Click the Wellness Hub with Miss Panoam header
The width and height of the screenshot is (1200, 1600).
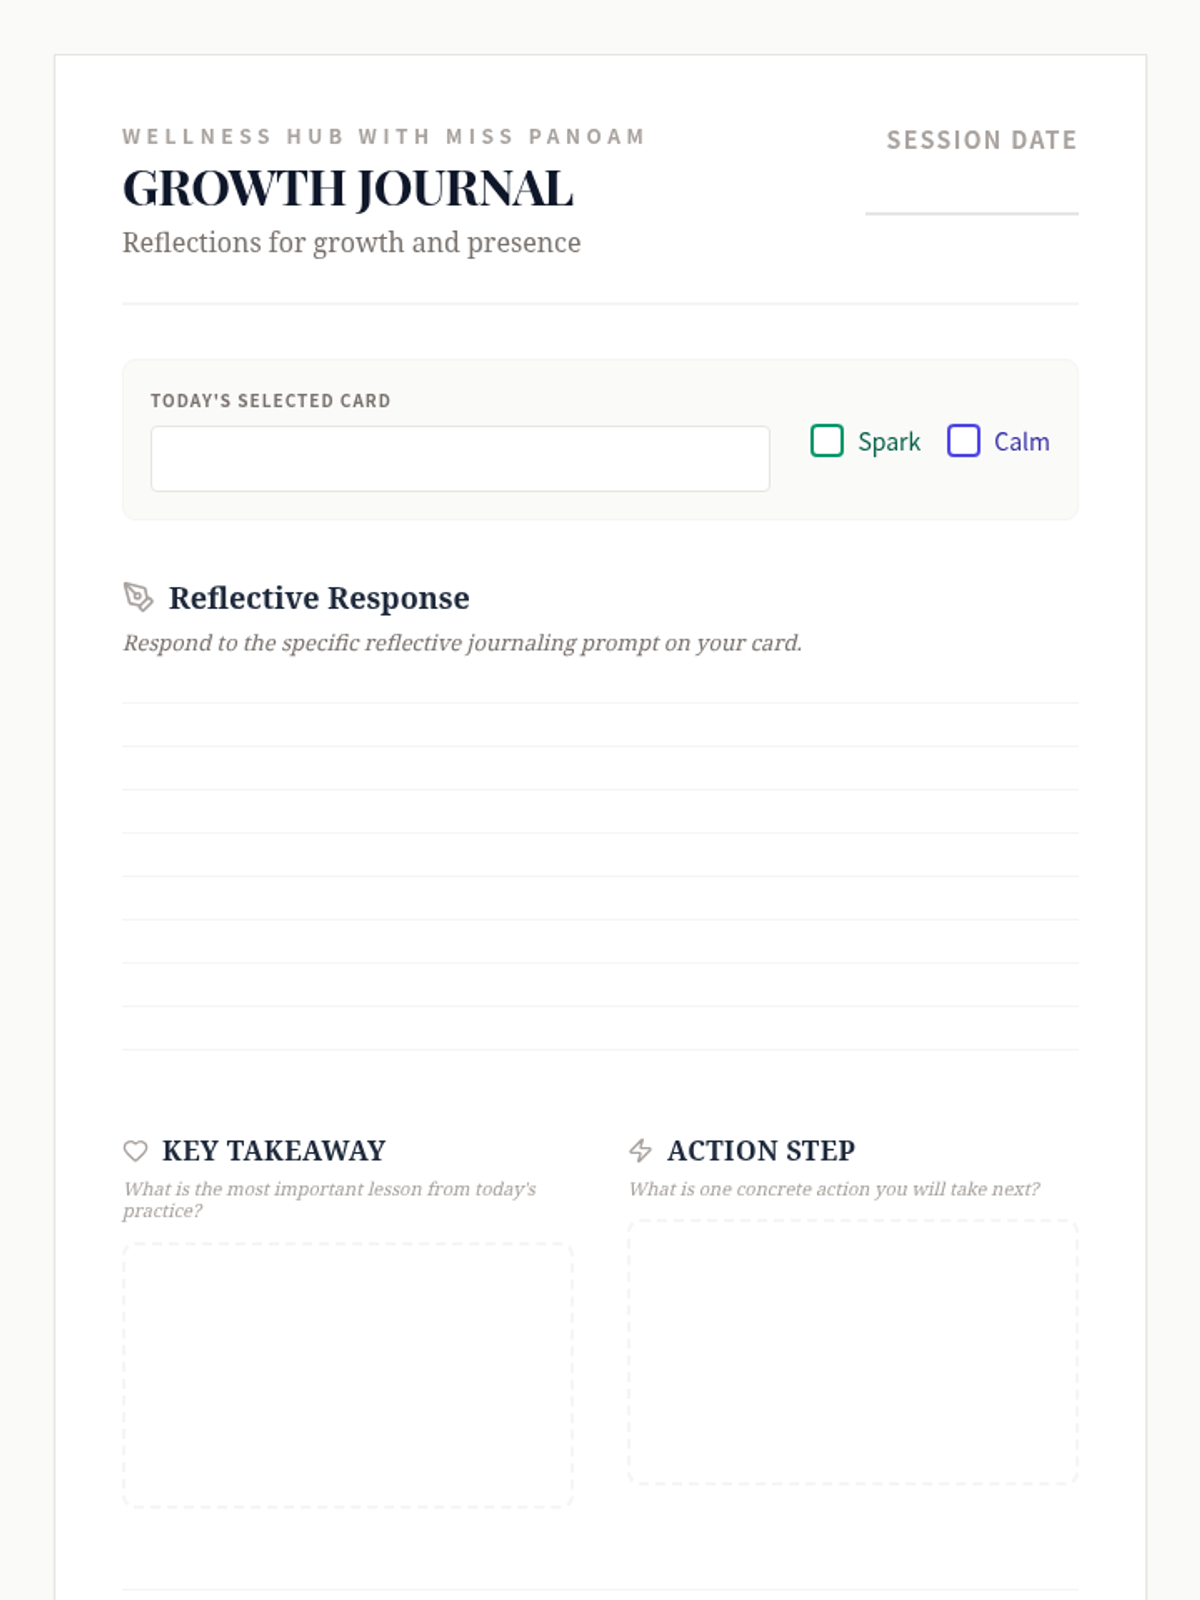point(384,136)
